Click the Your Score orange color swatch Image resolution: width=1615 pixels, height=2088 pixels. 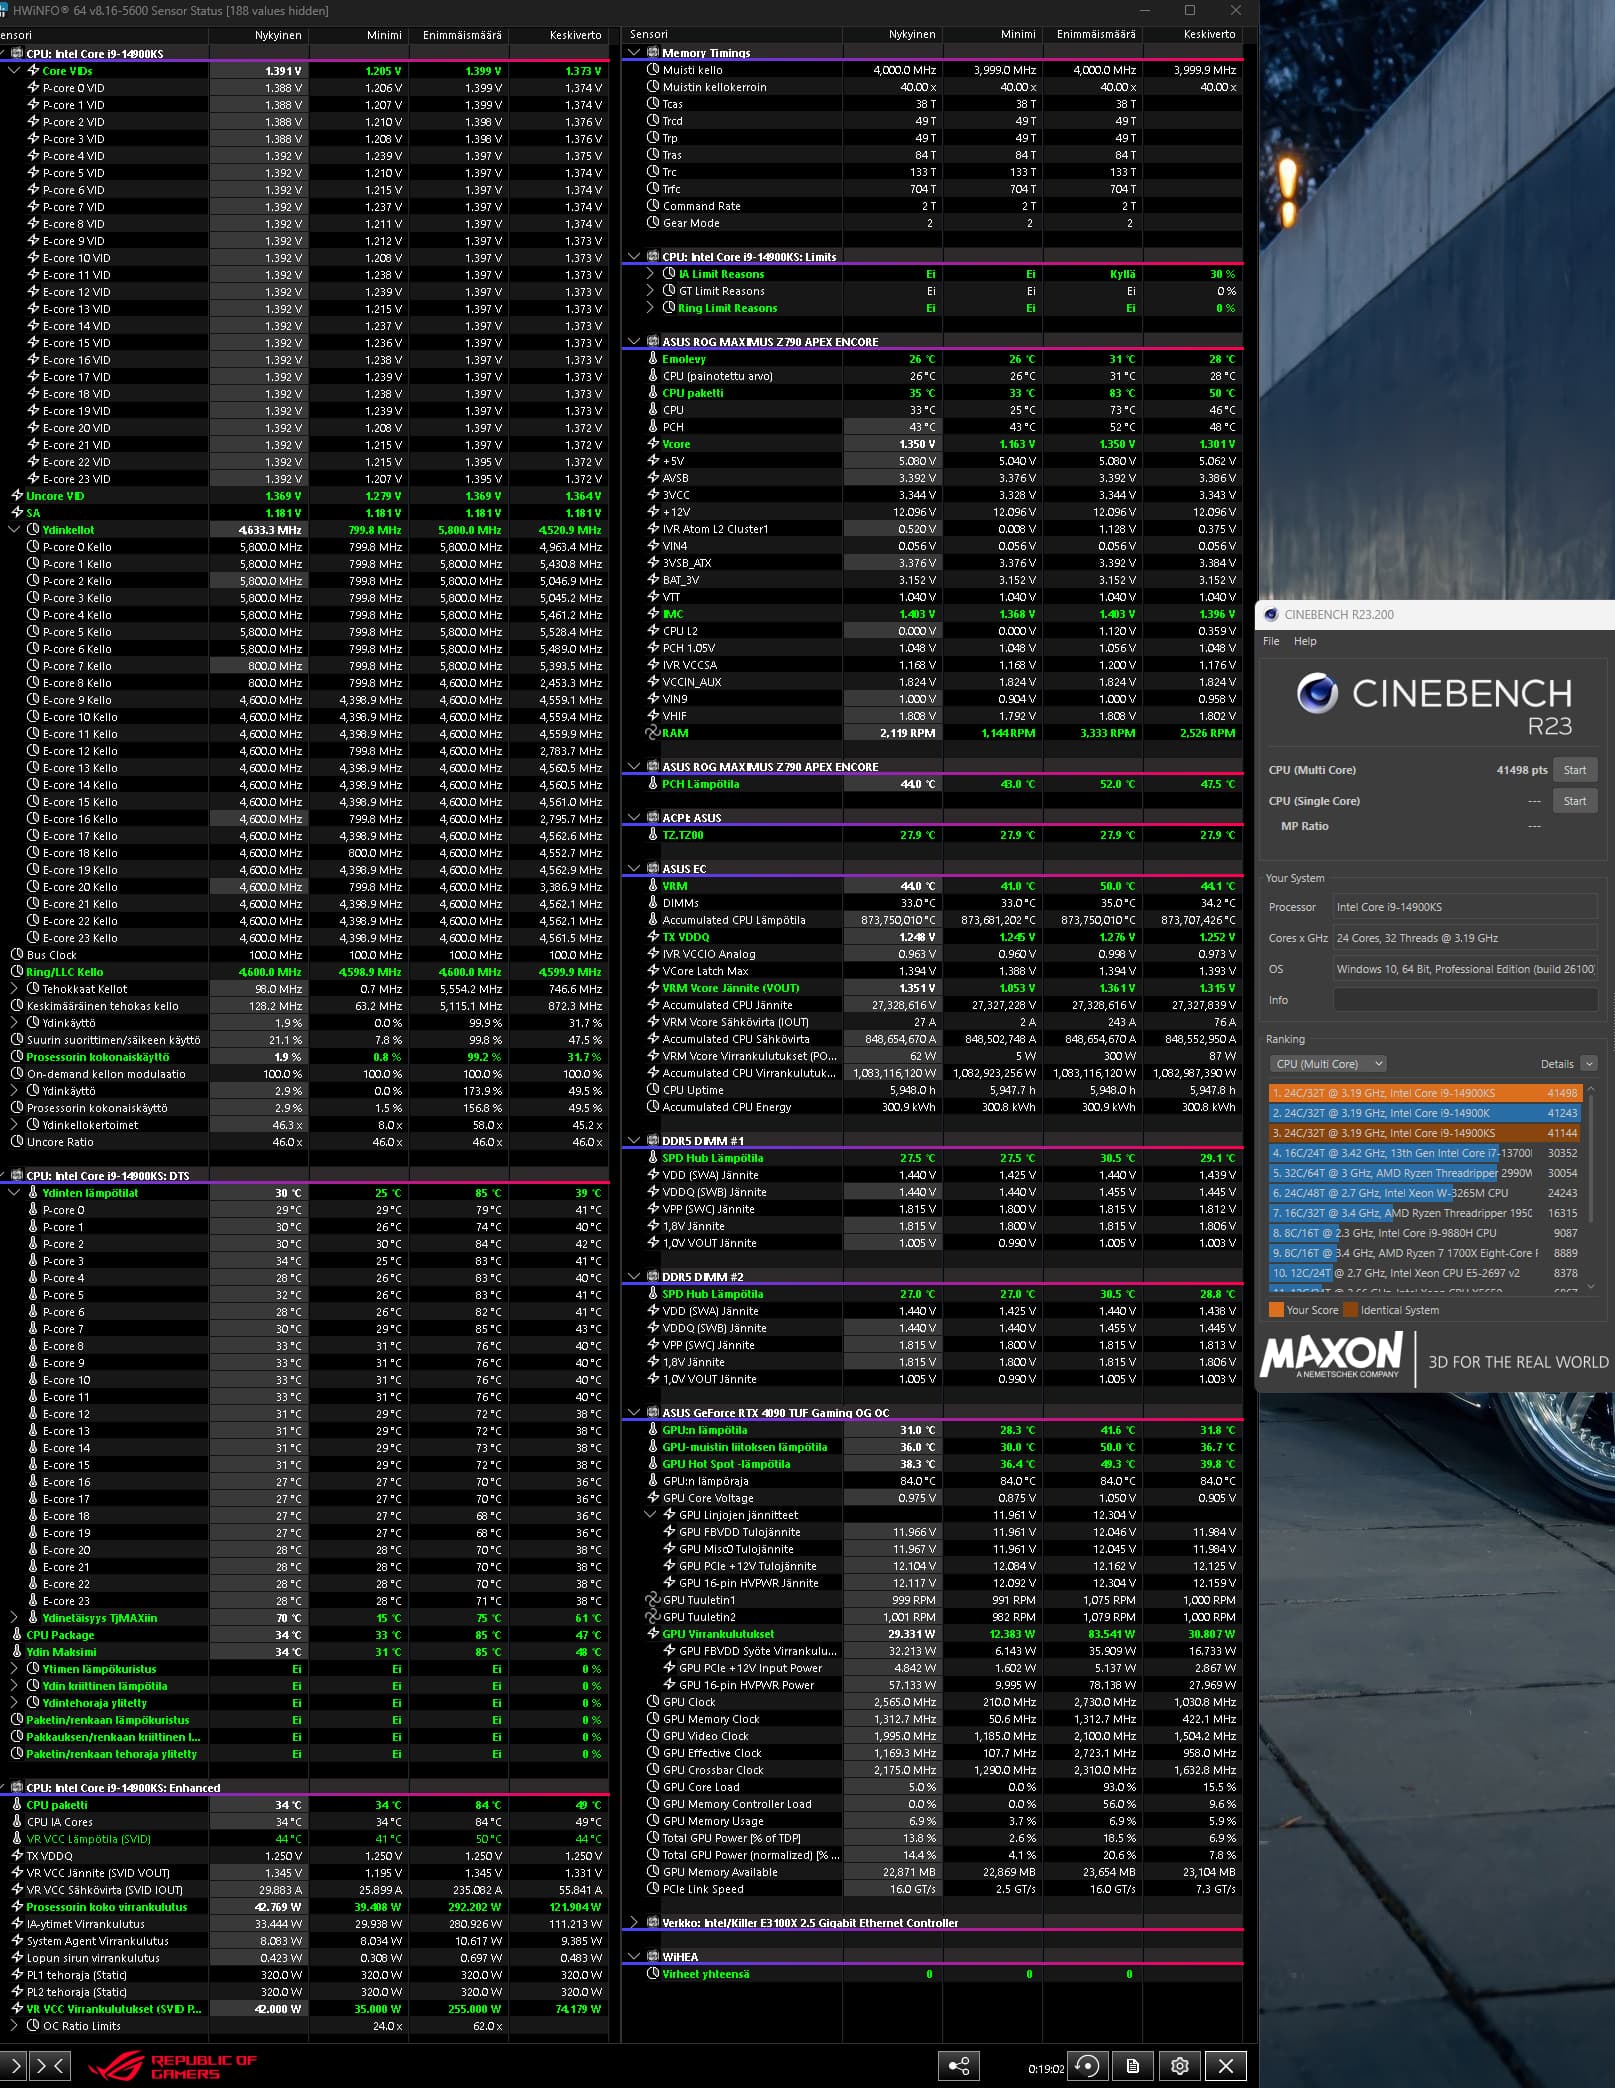click(1276, 1310)
